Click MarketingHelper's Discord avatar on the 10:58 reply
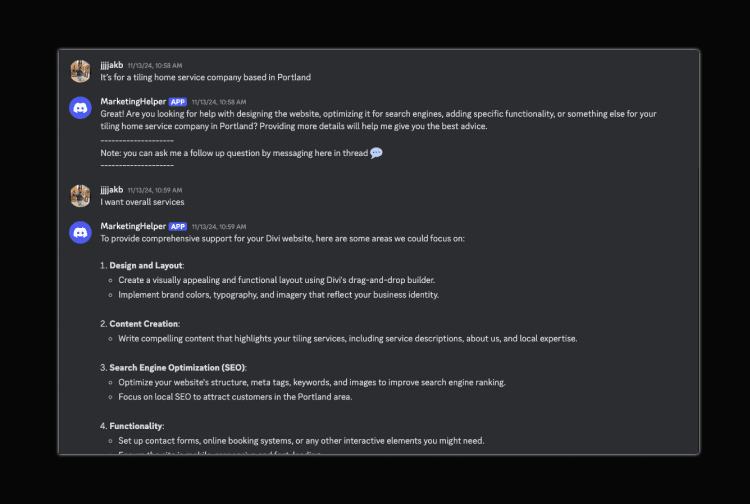 [x=81, y=108]
